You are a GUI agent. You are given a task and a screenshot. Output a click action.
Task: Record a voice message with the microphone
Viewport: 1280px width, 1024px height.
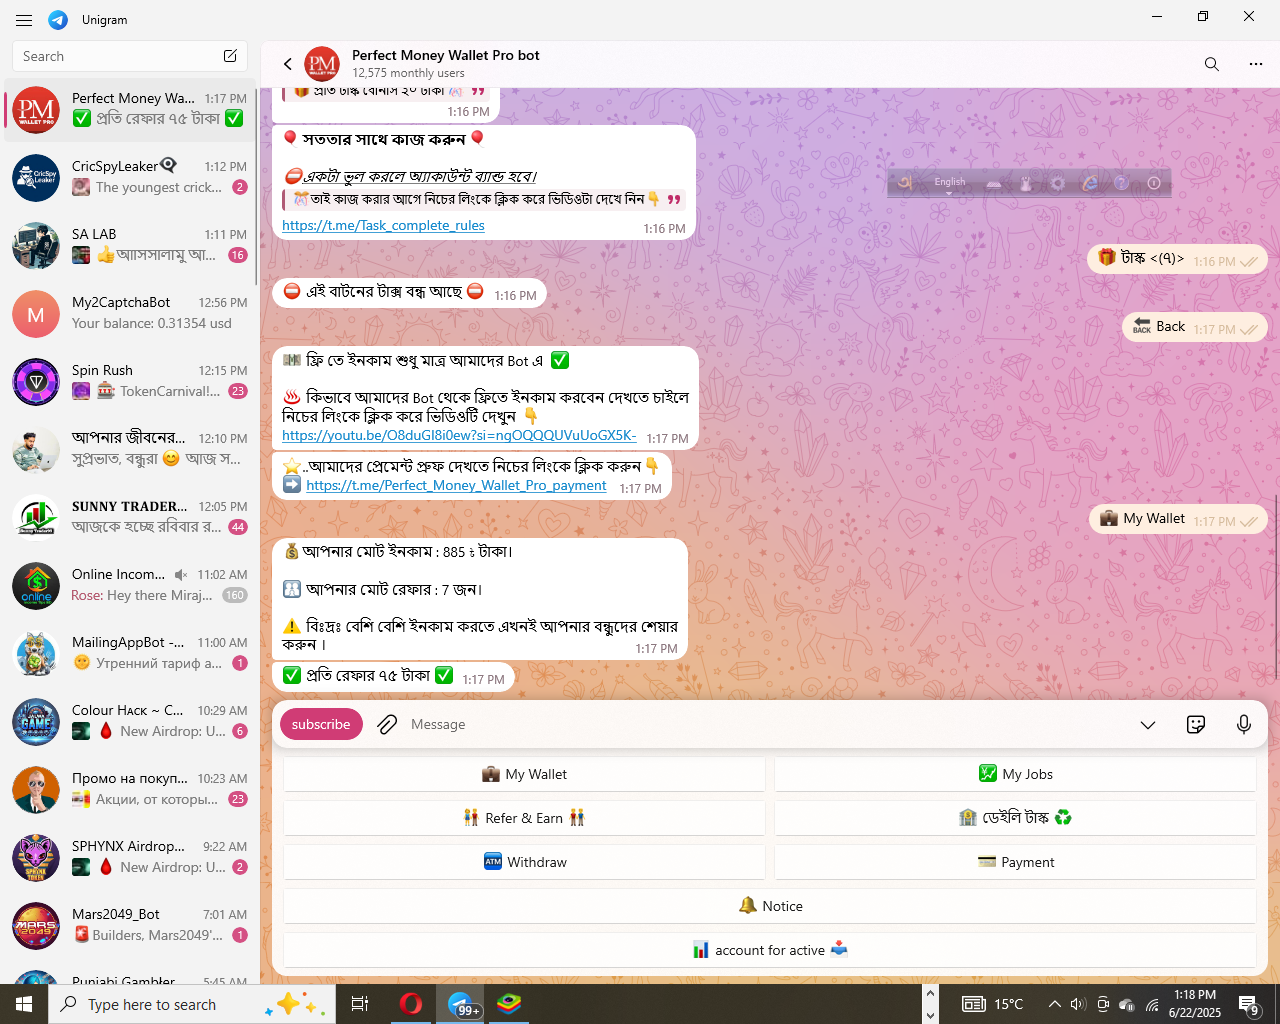pyautogui.click(x=1244, y=724)
